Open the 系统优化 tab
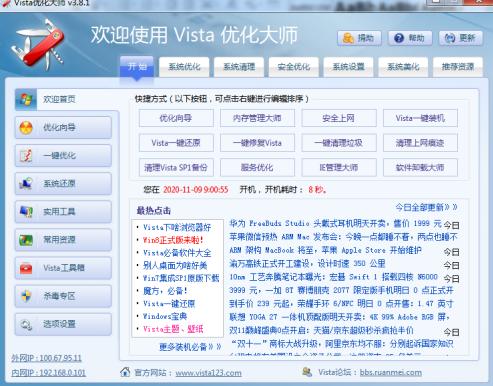This screenshot has height=386, width=493. (184, 67)
